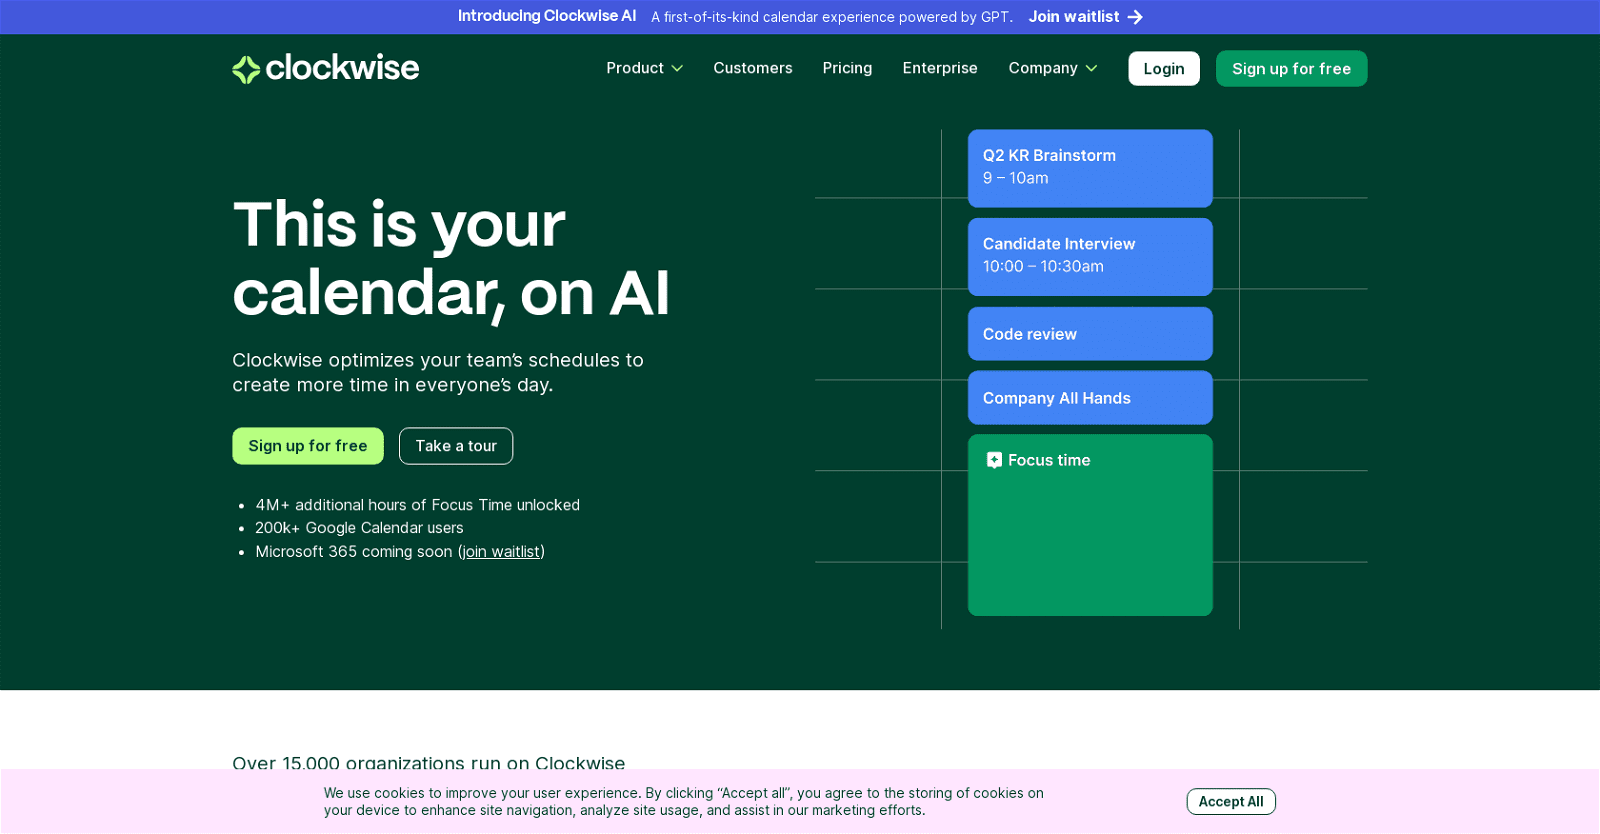Select the Q2 KR Brainstorm event card
The height and width of the screenshot is (834, 1600).
1089,168
